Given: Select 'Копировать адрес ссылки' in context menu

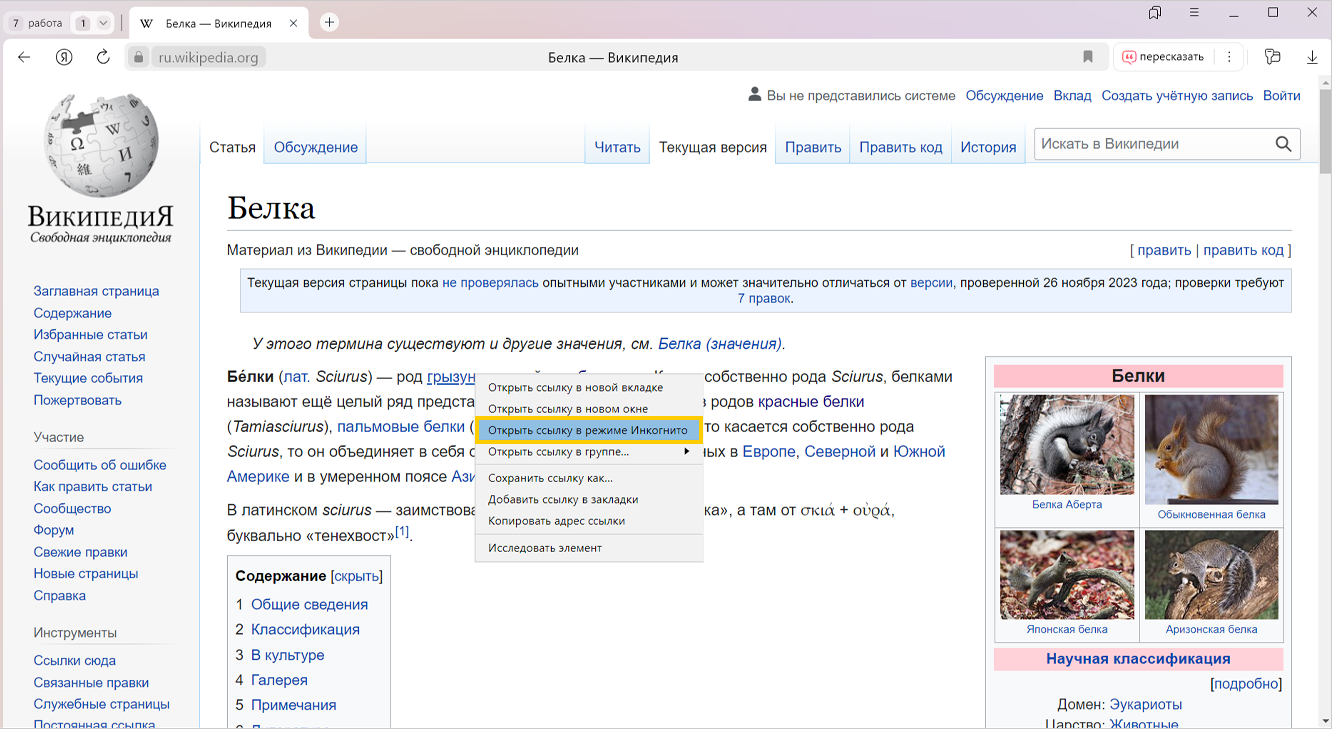Looking at the screenshot, I should click(x=556, y=521).
